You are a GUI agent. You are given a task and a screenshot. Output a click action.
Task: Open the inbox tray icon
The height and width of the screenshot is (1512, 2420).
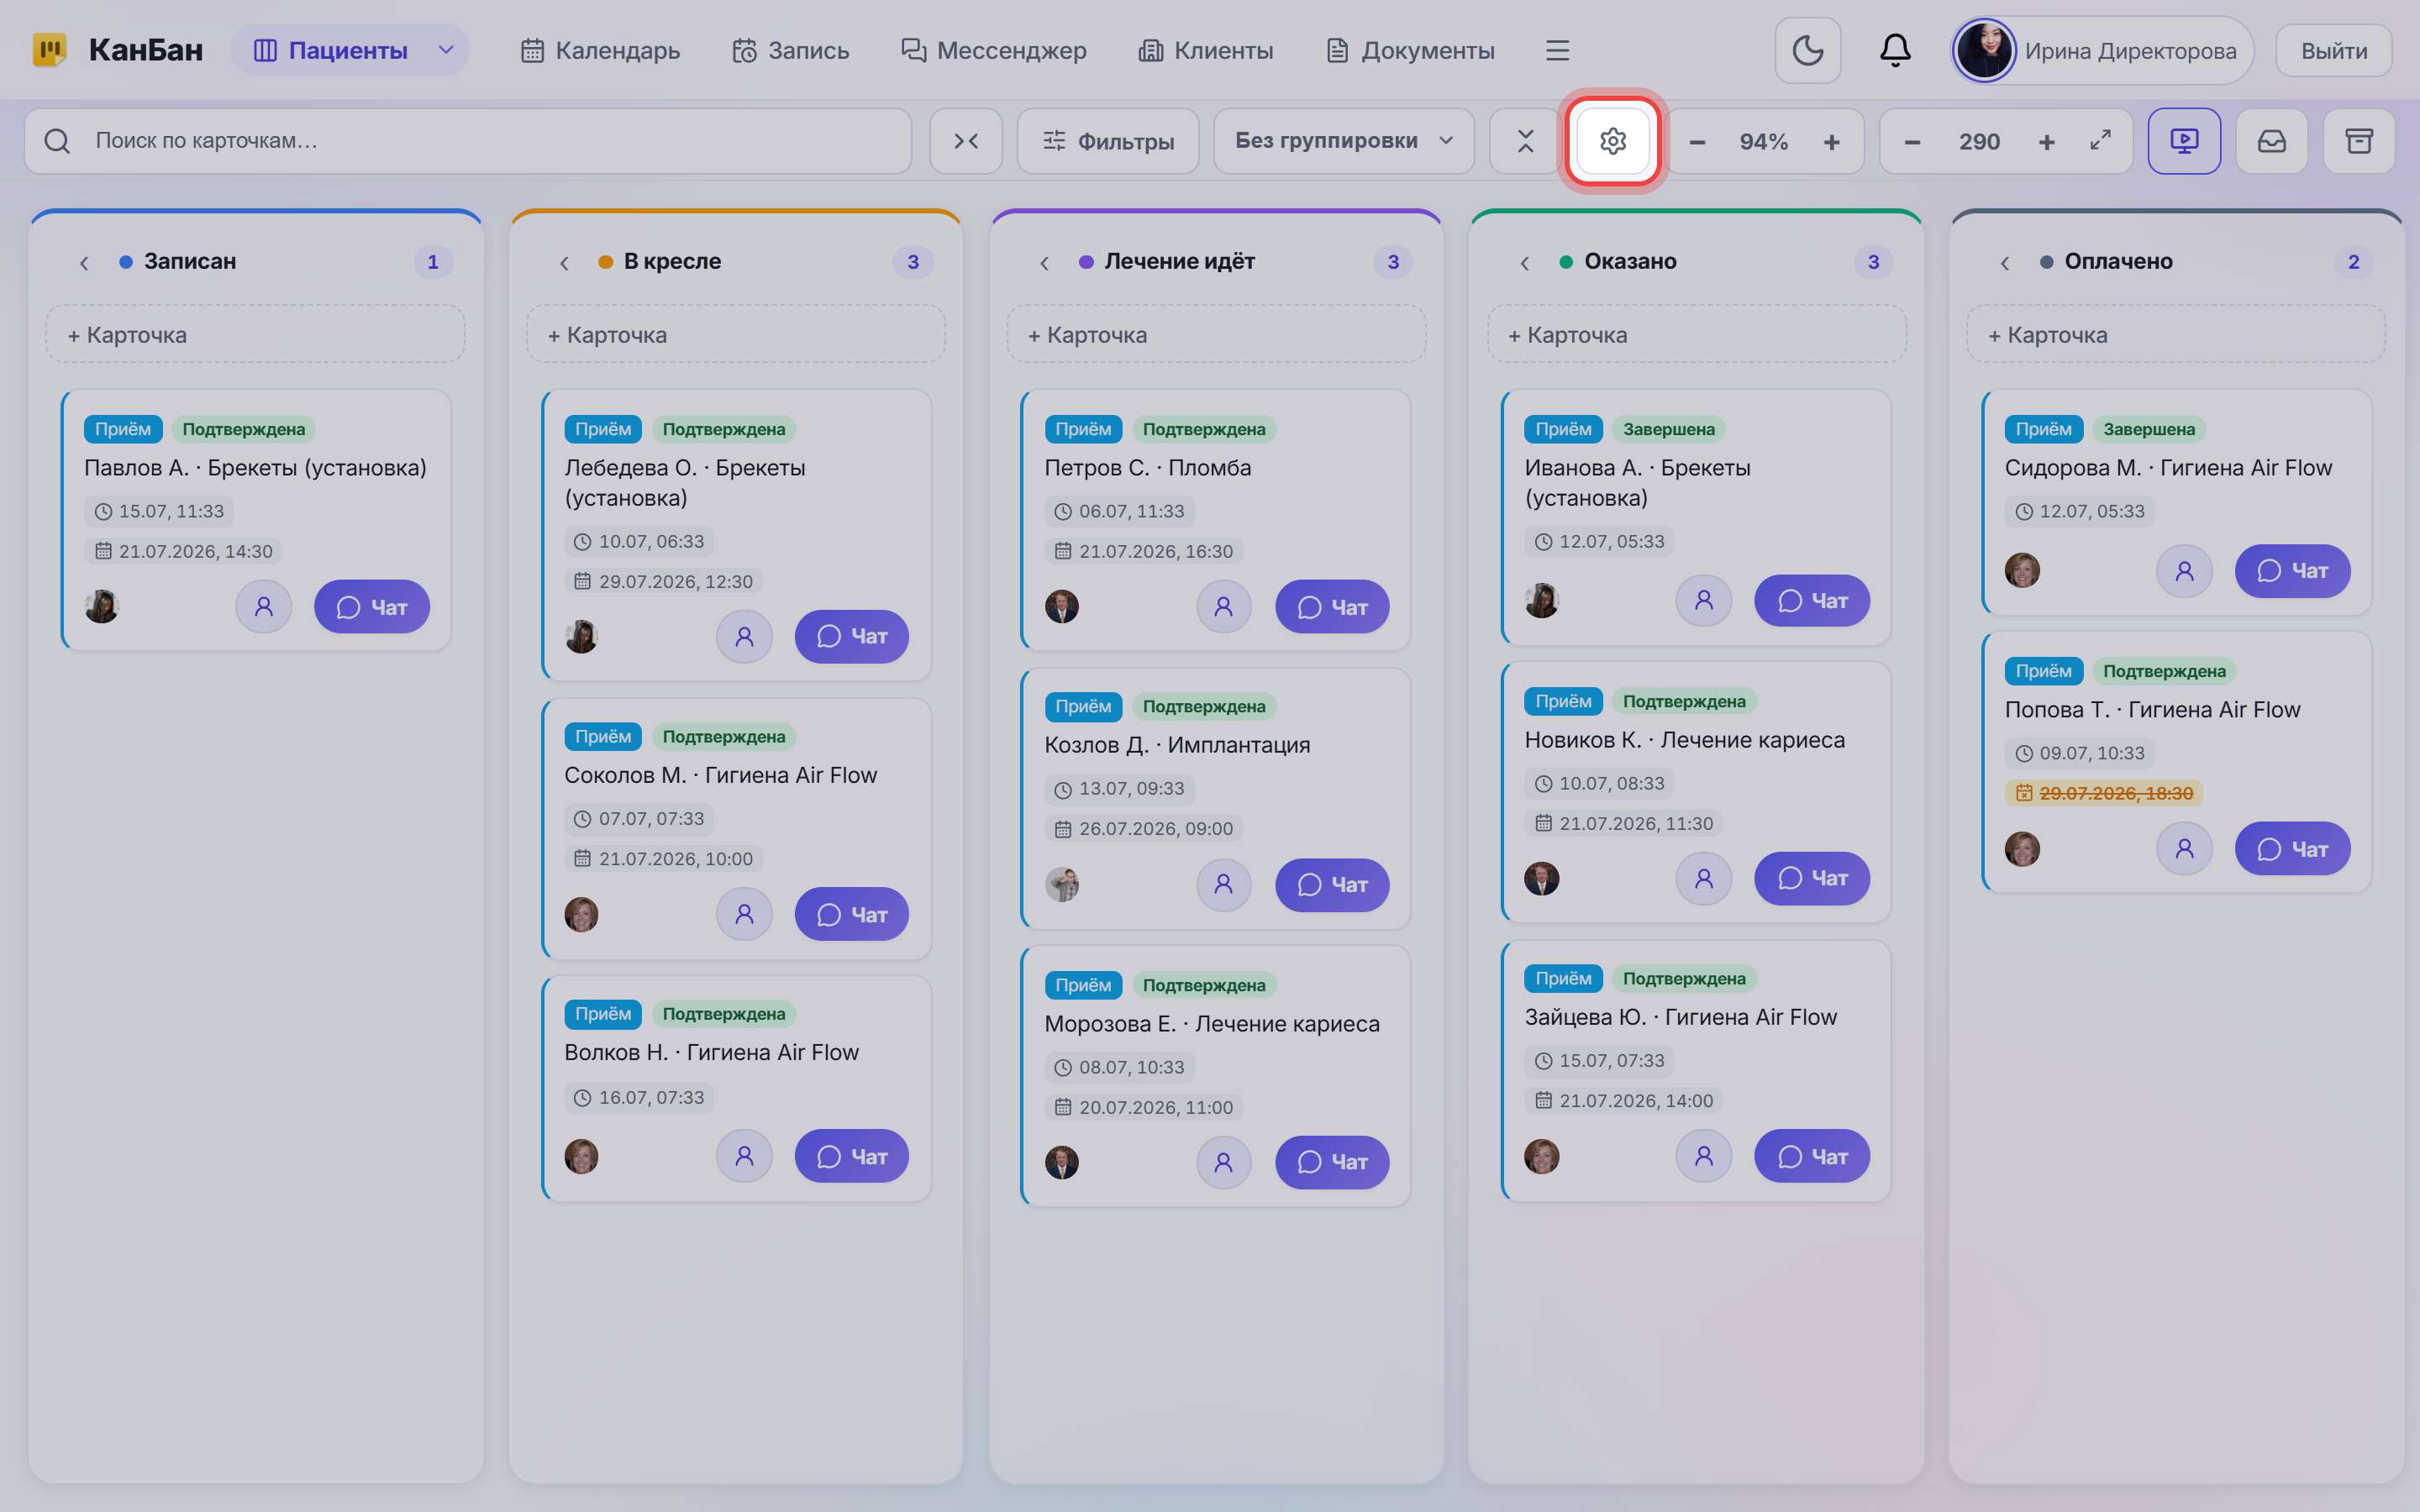pos(2272,141)
